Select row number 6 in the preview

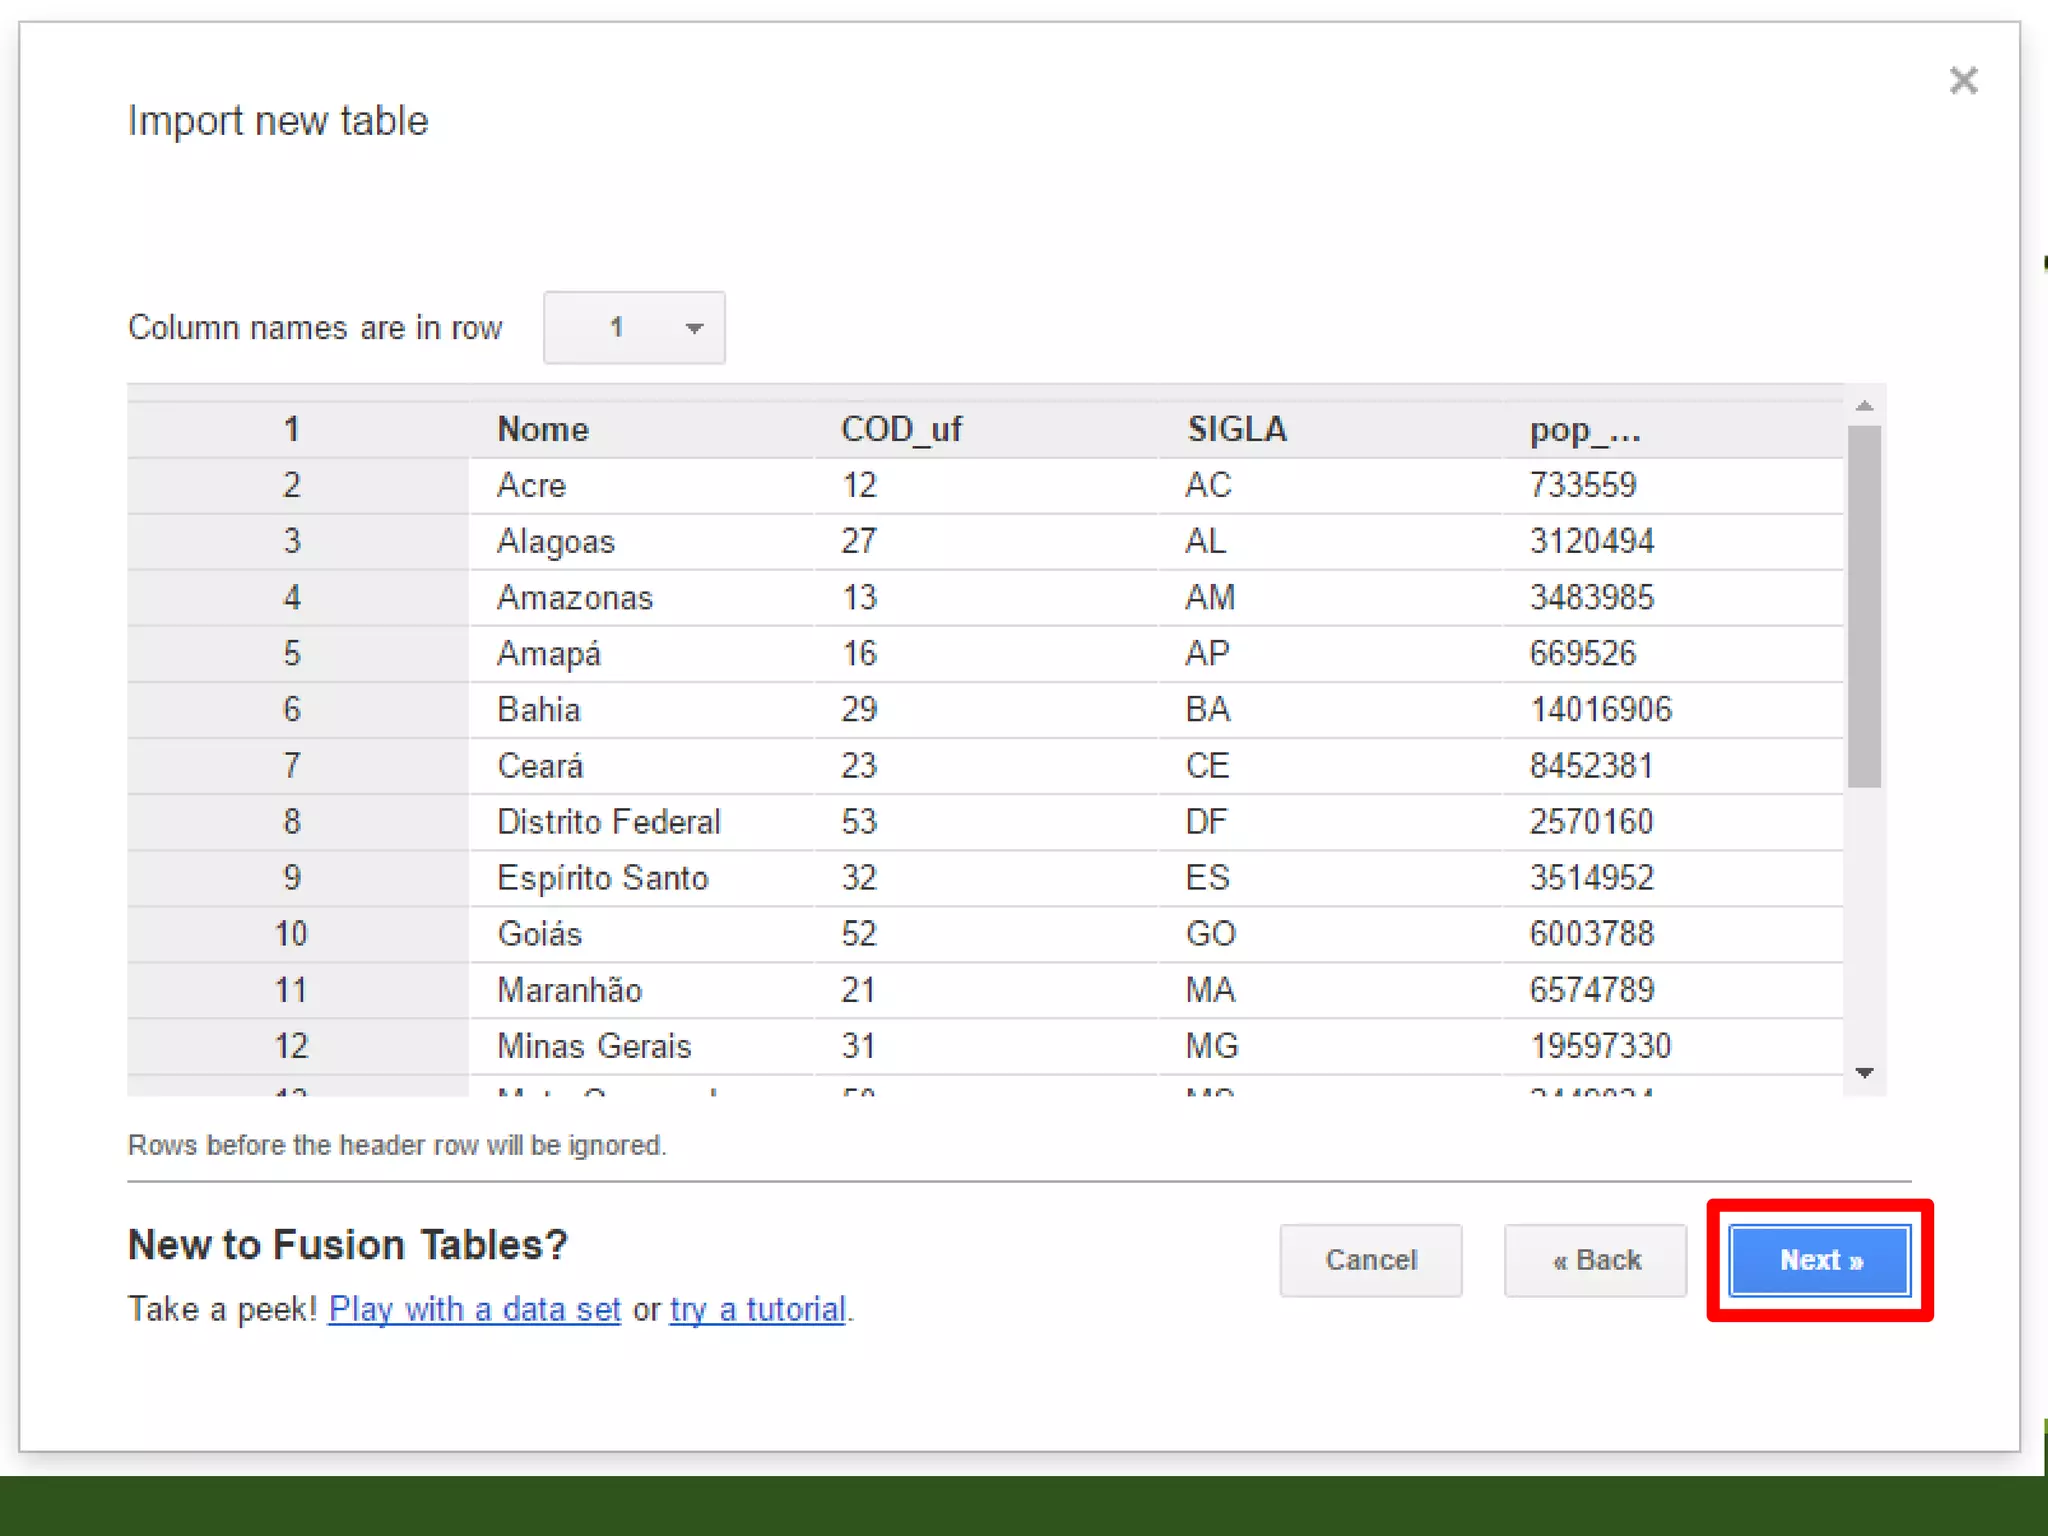pos(291,709)
